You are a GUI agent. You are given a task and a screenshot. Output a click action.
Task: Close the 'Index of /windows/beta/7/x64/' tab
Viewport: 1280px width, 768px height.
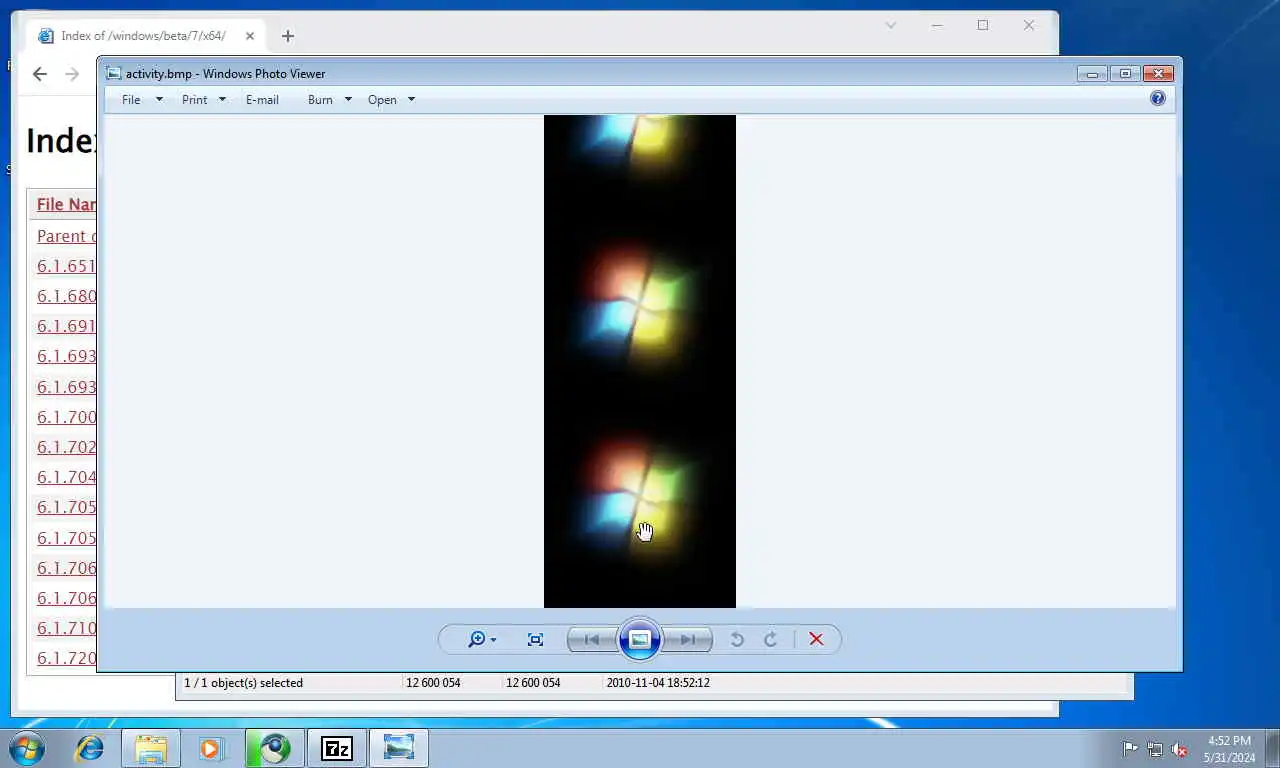coord(250,36)
